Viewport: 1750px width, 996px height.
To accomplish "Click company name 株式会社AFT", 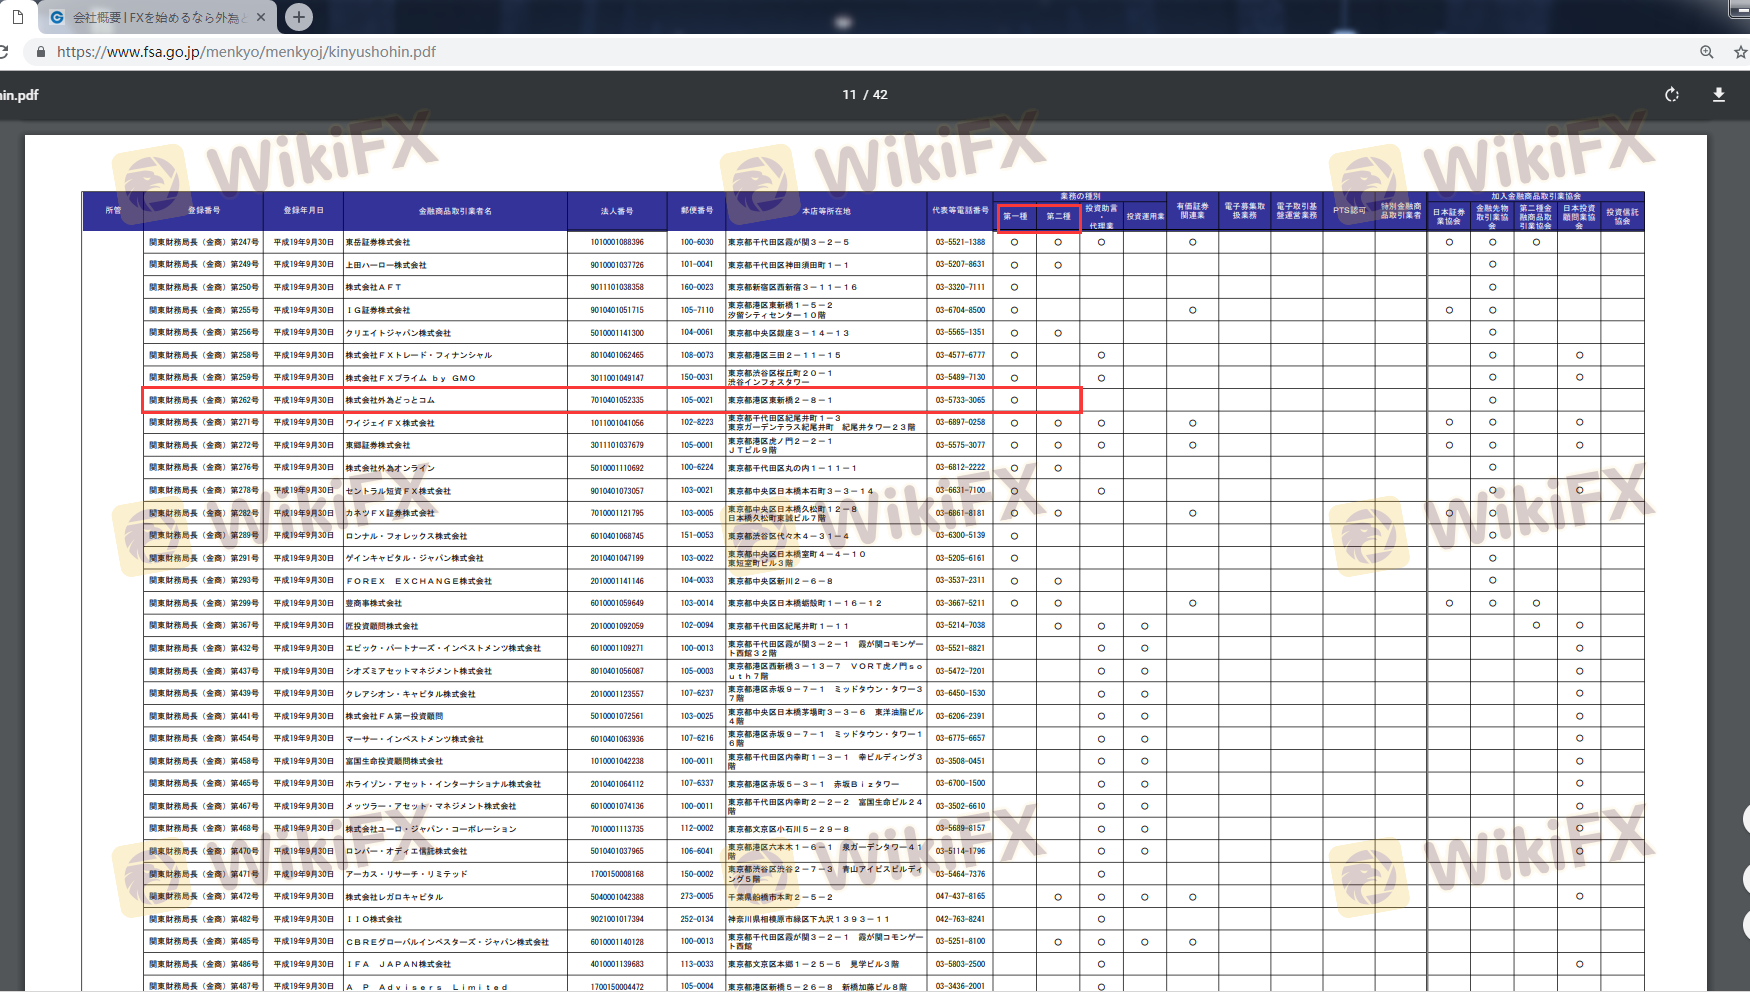I will [x=374, y=288].
